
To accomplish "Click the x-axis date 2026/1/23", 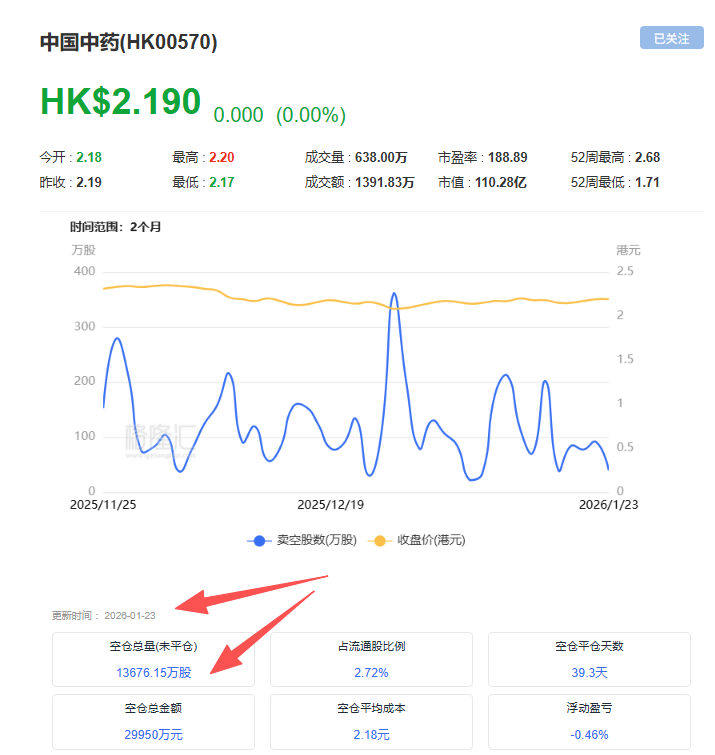I will click(x=608, y=505).
